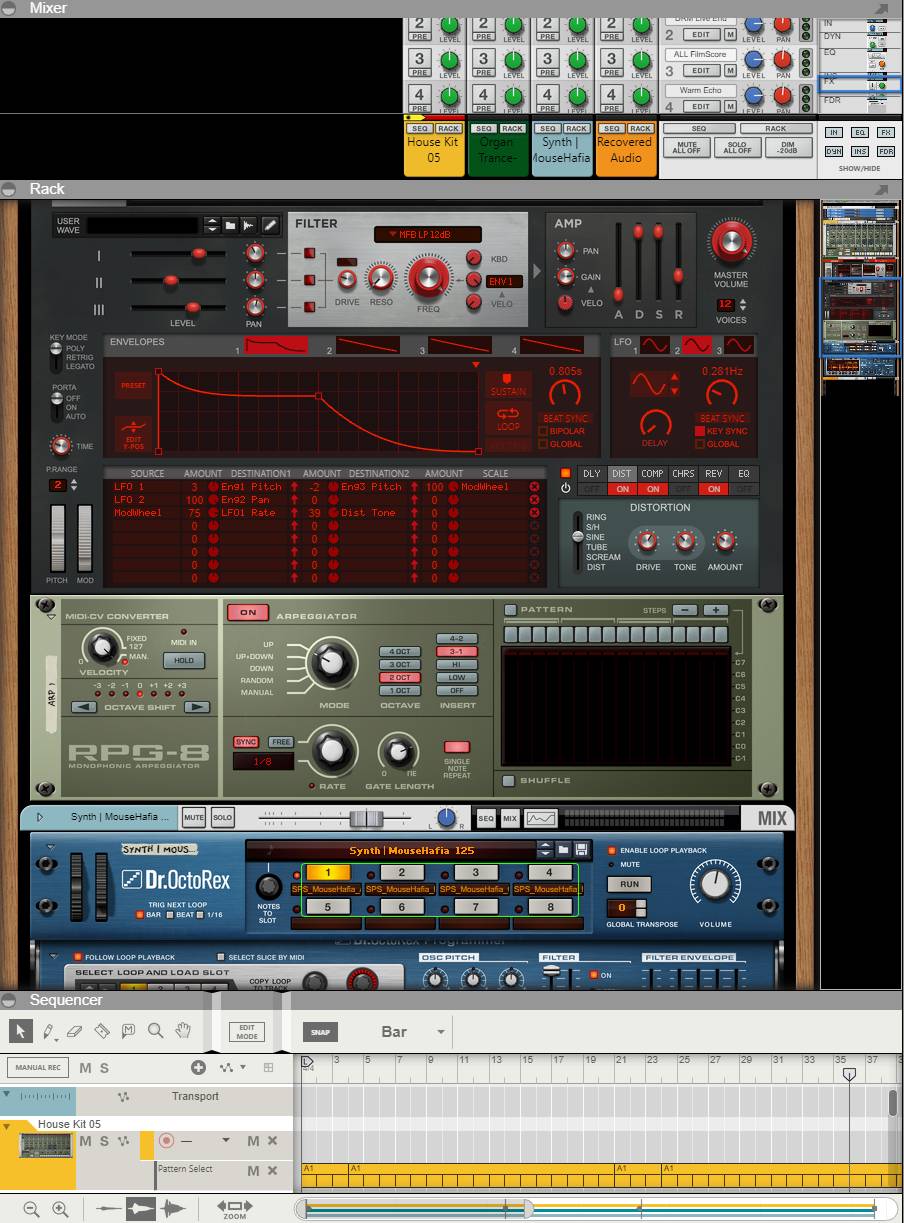Image resolution: width=904 pixels, height=1223 pixels.
Task: Select the Pencil tool in the Sequencer toolbar
Action: click(x=48, y=1031)
